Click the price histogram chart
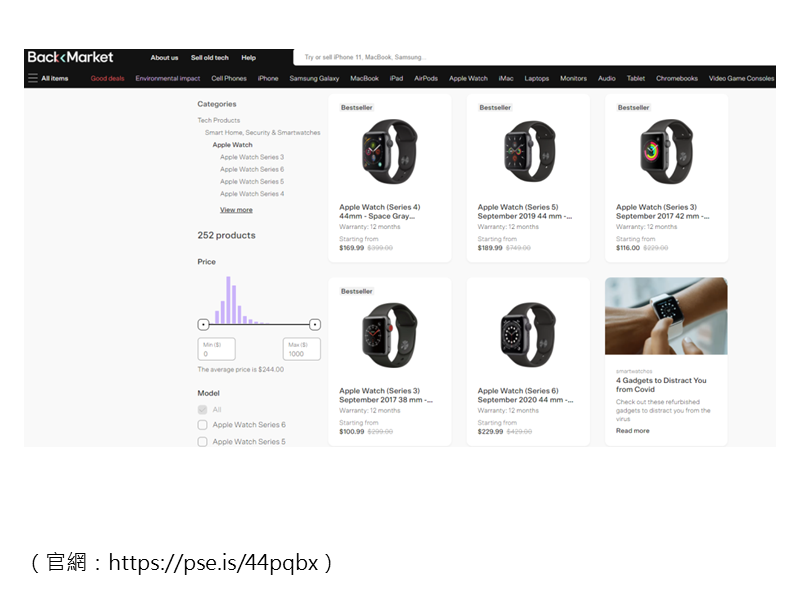This screenshot has height=591, width=786. click(241, 300)
